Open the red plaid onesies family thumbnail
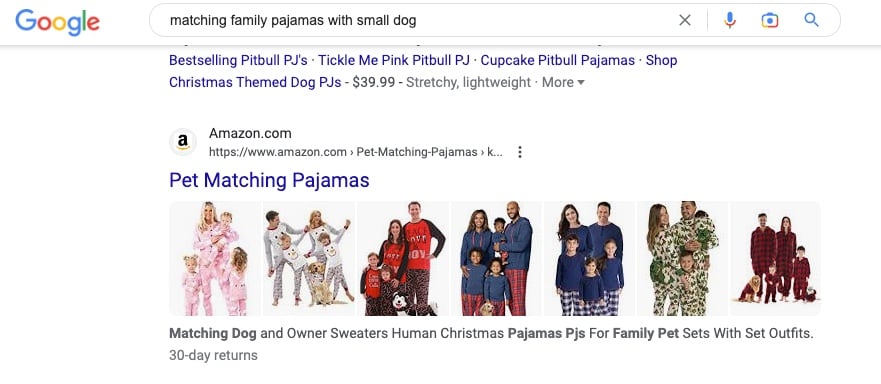 pyautogui.click(x=775, y=258)
